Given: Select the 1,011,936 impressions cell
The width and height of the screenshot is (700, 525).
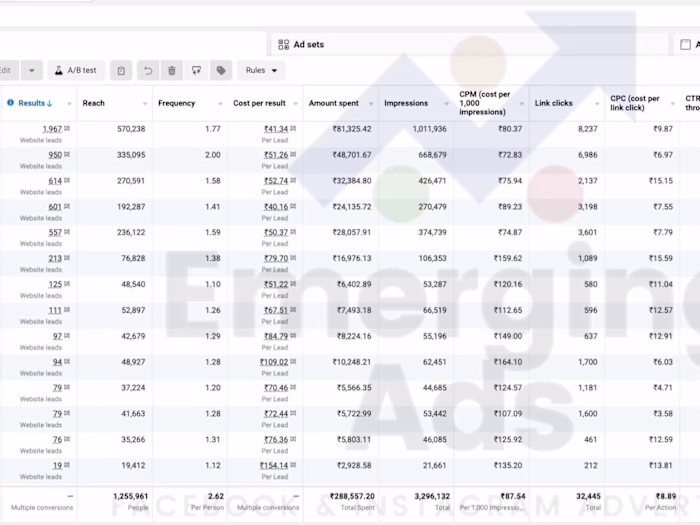Looking at the screenshot, I should (429, 129).
